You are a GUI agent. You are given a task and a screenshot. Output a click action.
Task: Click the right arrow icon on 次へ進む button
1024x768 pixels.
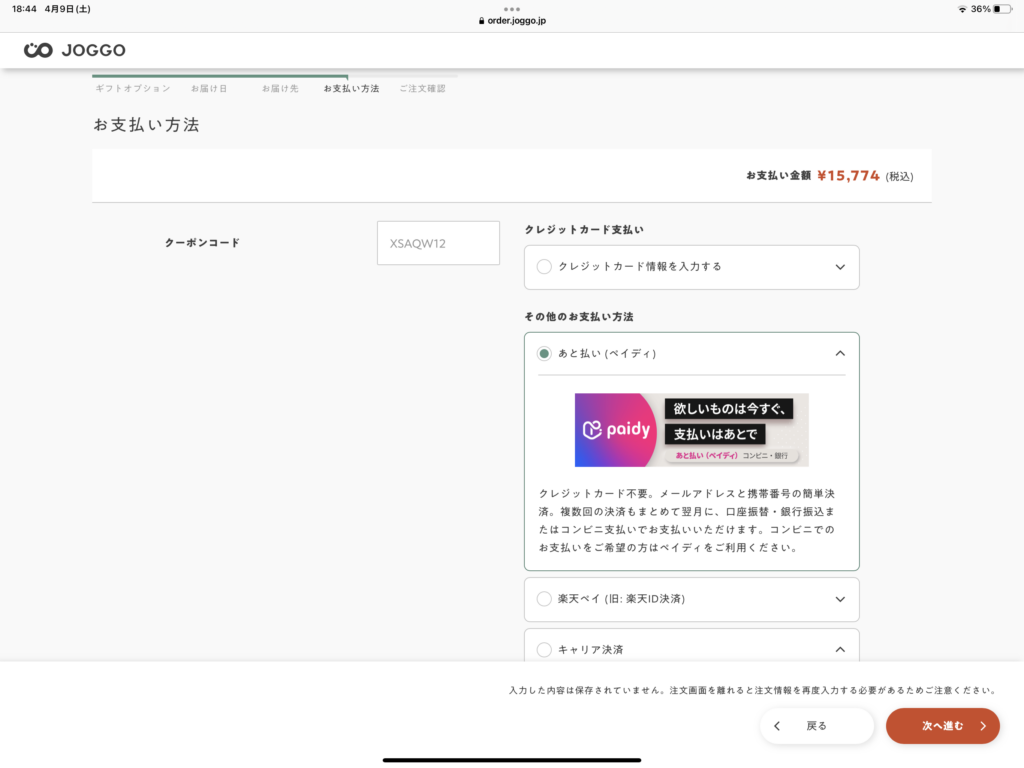[x=983, y=726]
